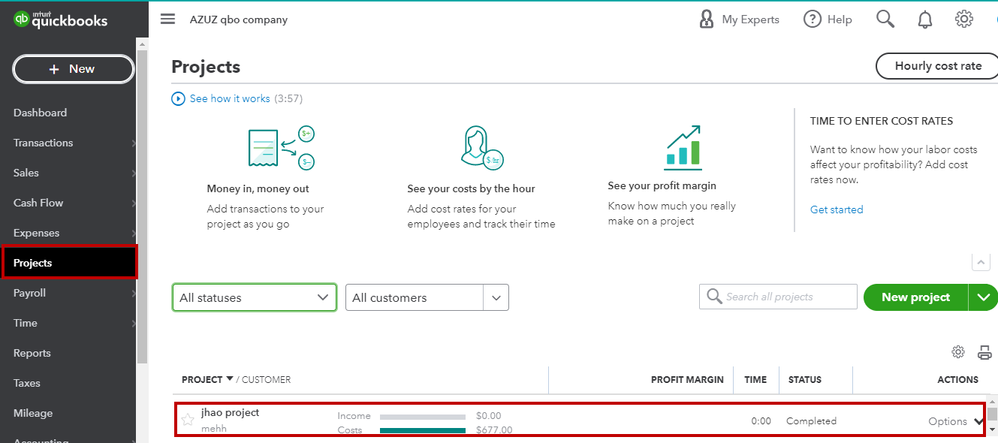Favorite jhao project with the star
Image resolution: width=998 pixels, height=443 pixels.
click(x=187, y=420)
